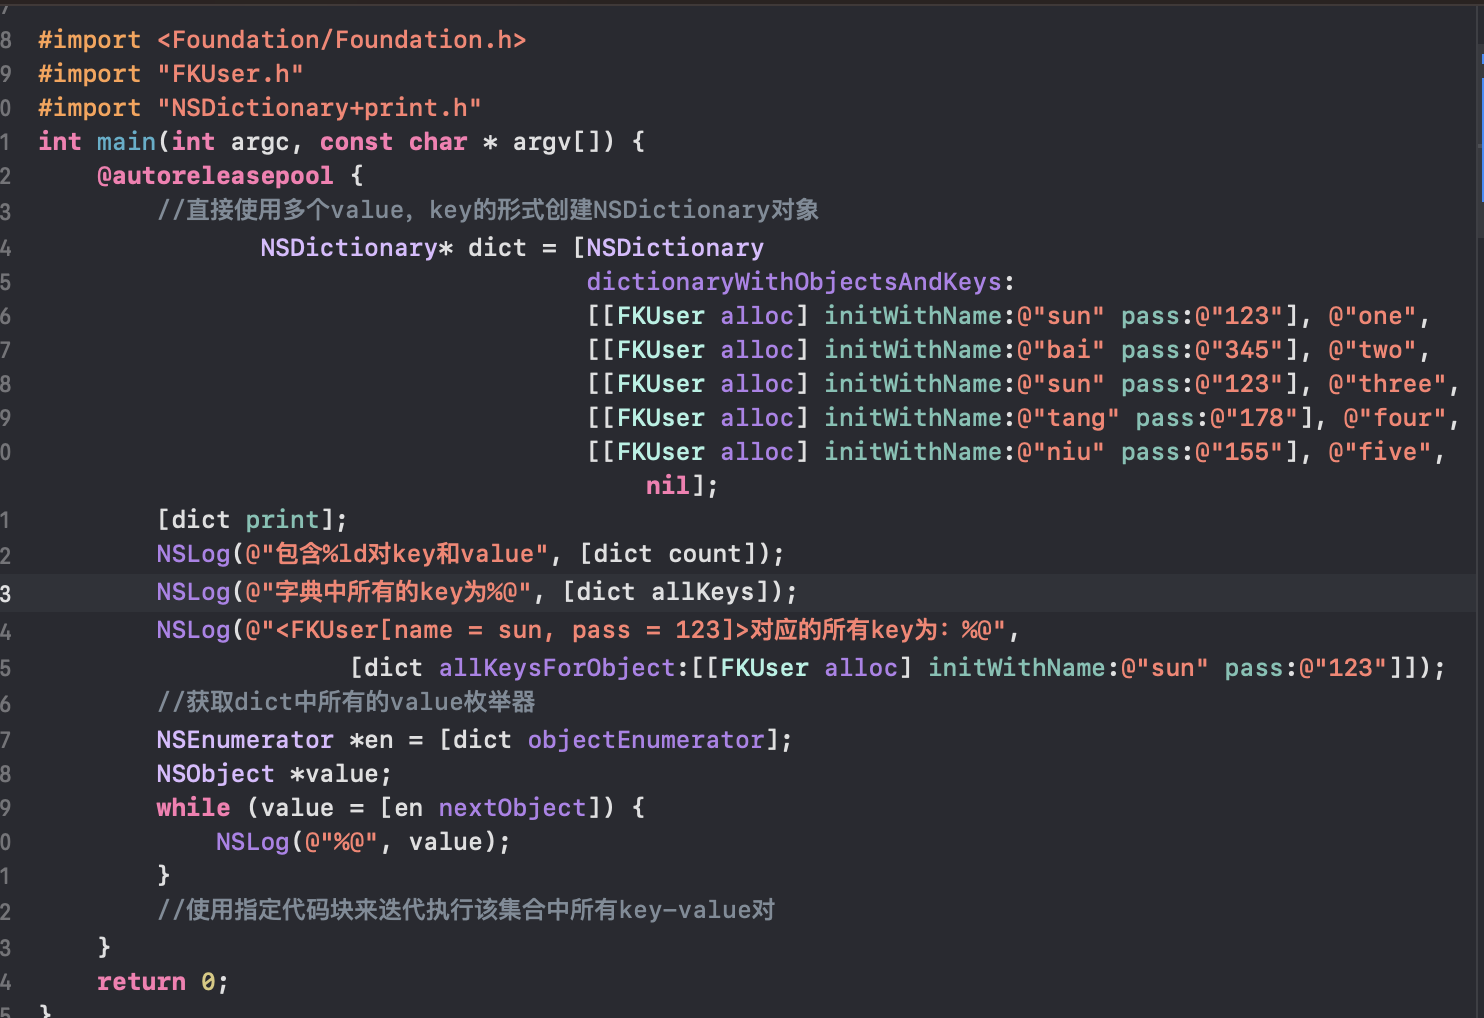The width and height of the screenshot is (1484, 1018).
Task: Click the @"niu" name string
Action: pos(1061,452)
